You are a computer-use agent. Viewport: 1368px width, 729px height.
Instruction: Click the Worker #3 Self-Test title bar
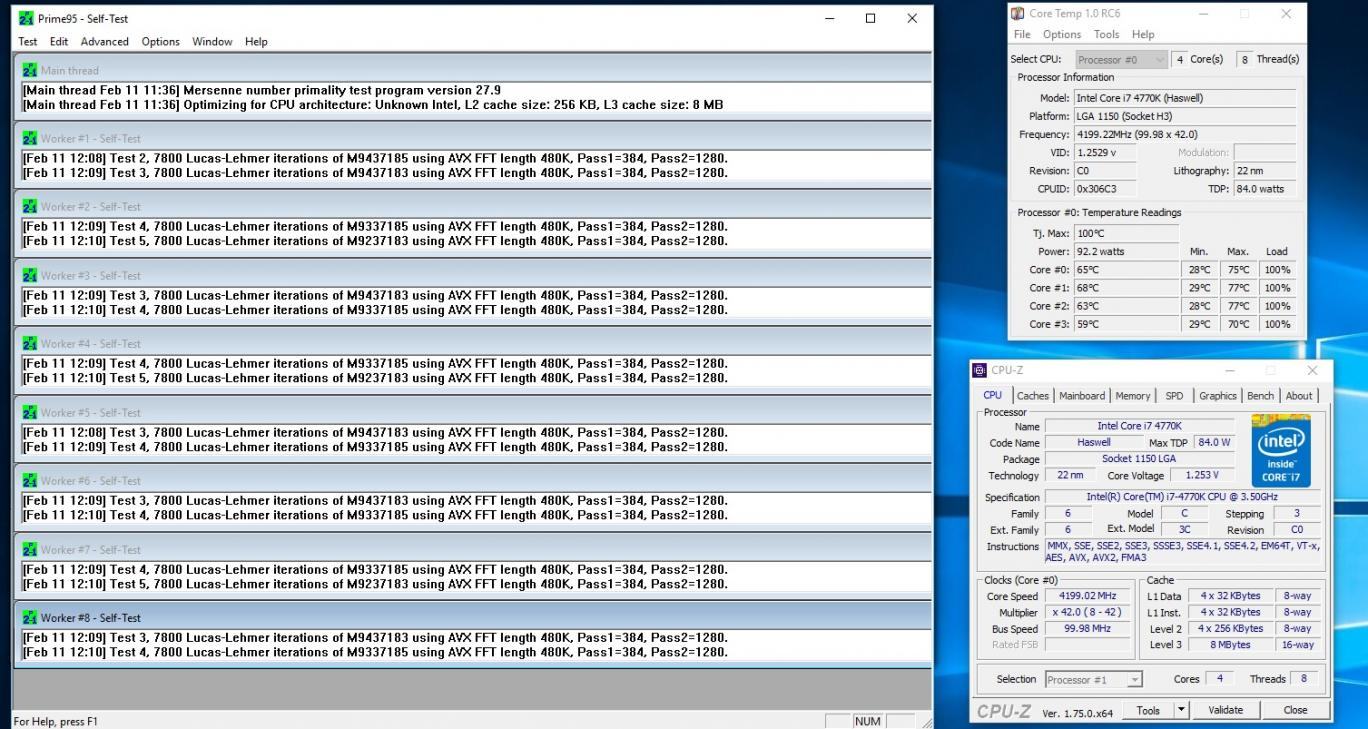(x=472, y=276)
